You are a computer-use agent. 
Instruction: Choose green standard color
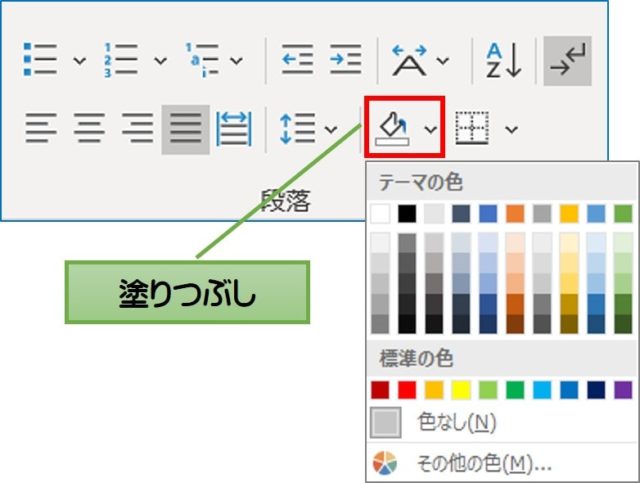point(515,390)
